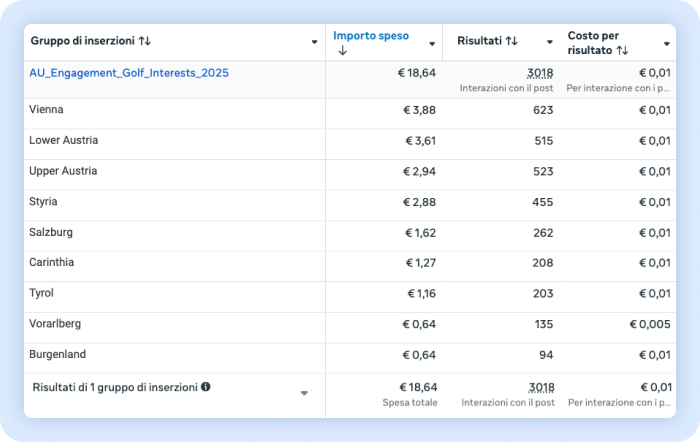Click sort arrows next to Costo per risultato

[622, 50]
